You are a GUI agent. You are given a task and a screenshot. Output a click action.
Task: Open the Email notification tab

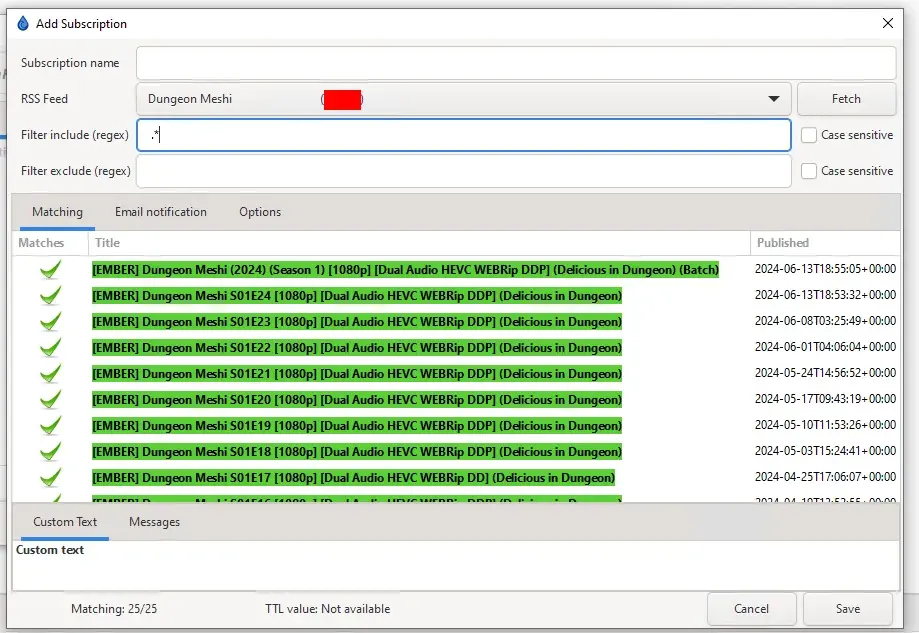coord(161,212)
